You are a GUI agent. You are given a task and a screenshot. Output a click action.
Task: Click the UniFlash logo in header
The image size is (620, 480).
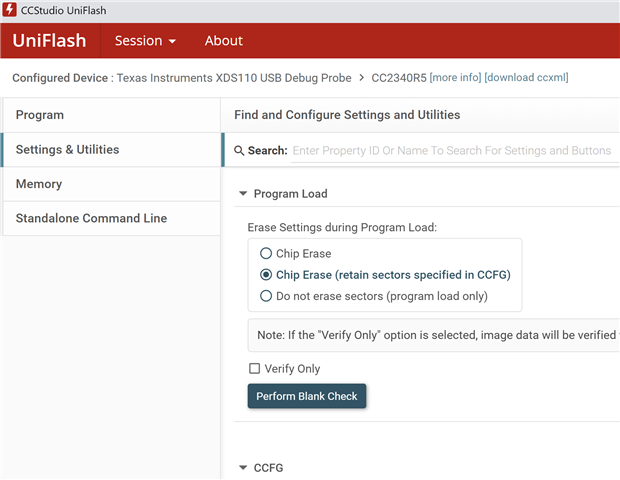coord(49,41)
